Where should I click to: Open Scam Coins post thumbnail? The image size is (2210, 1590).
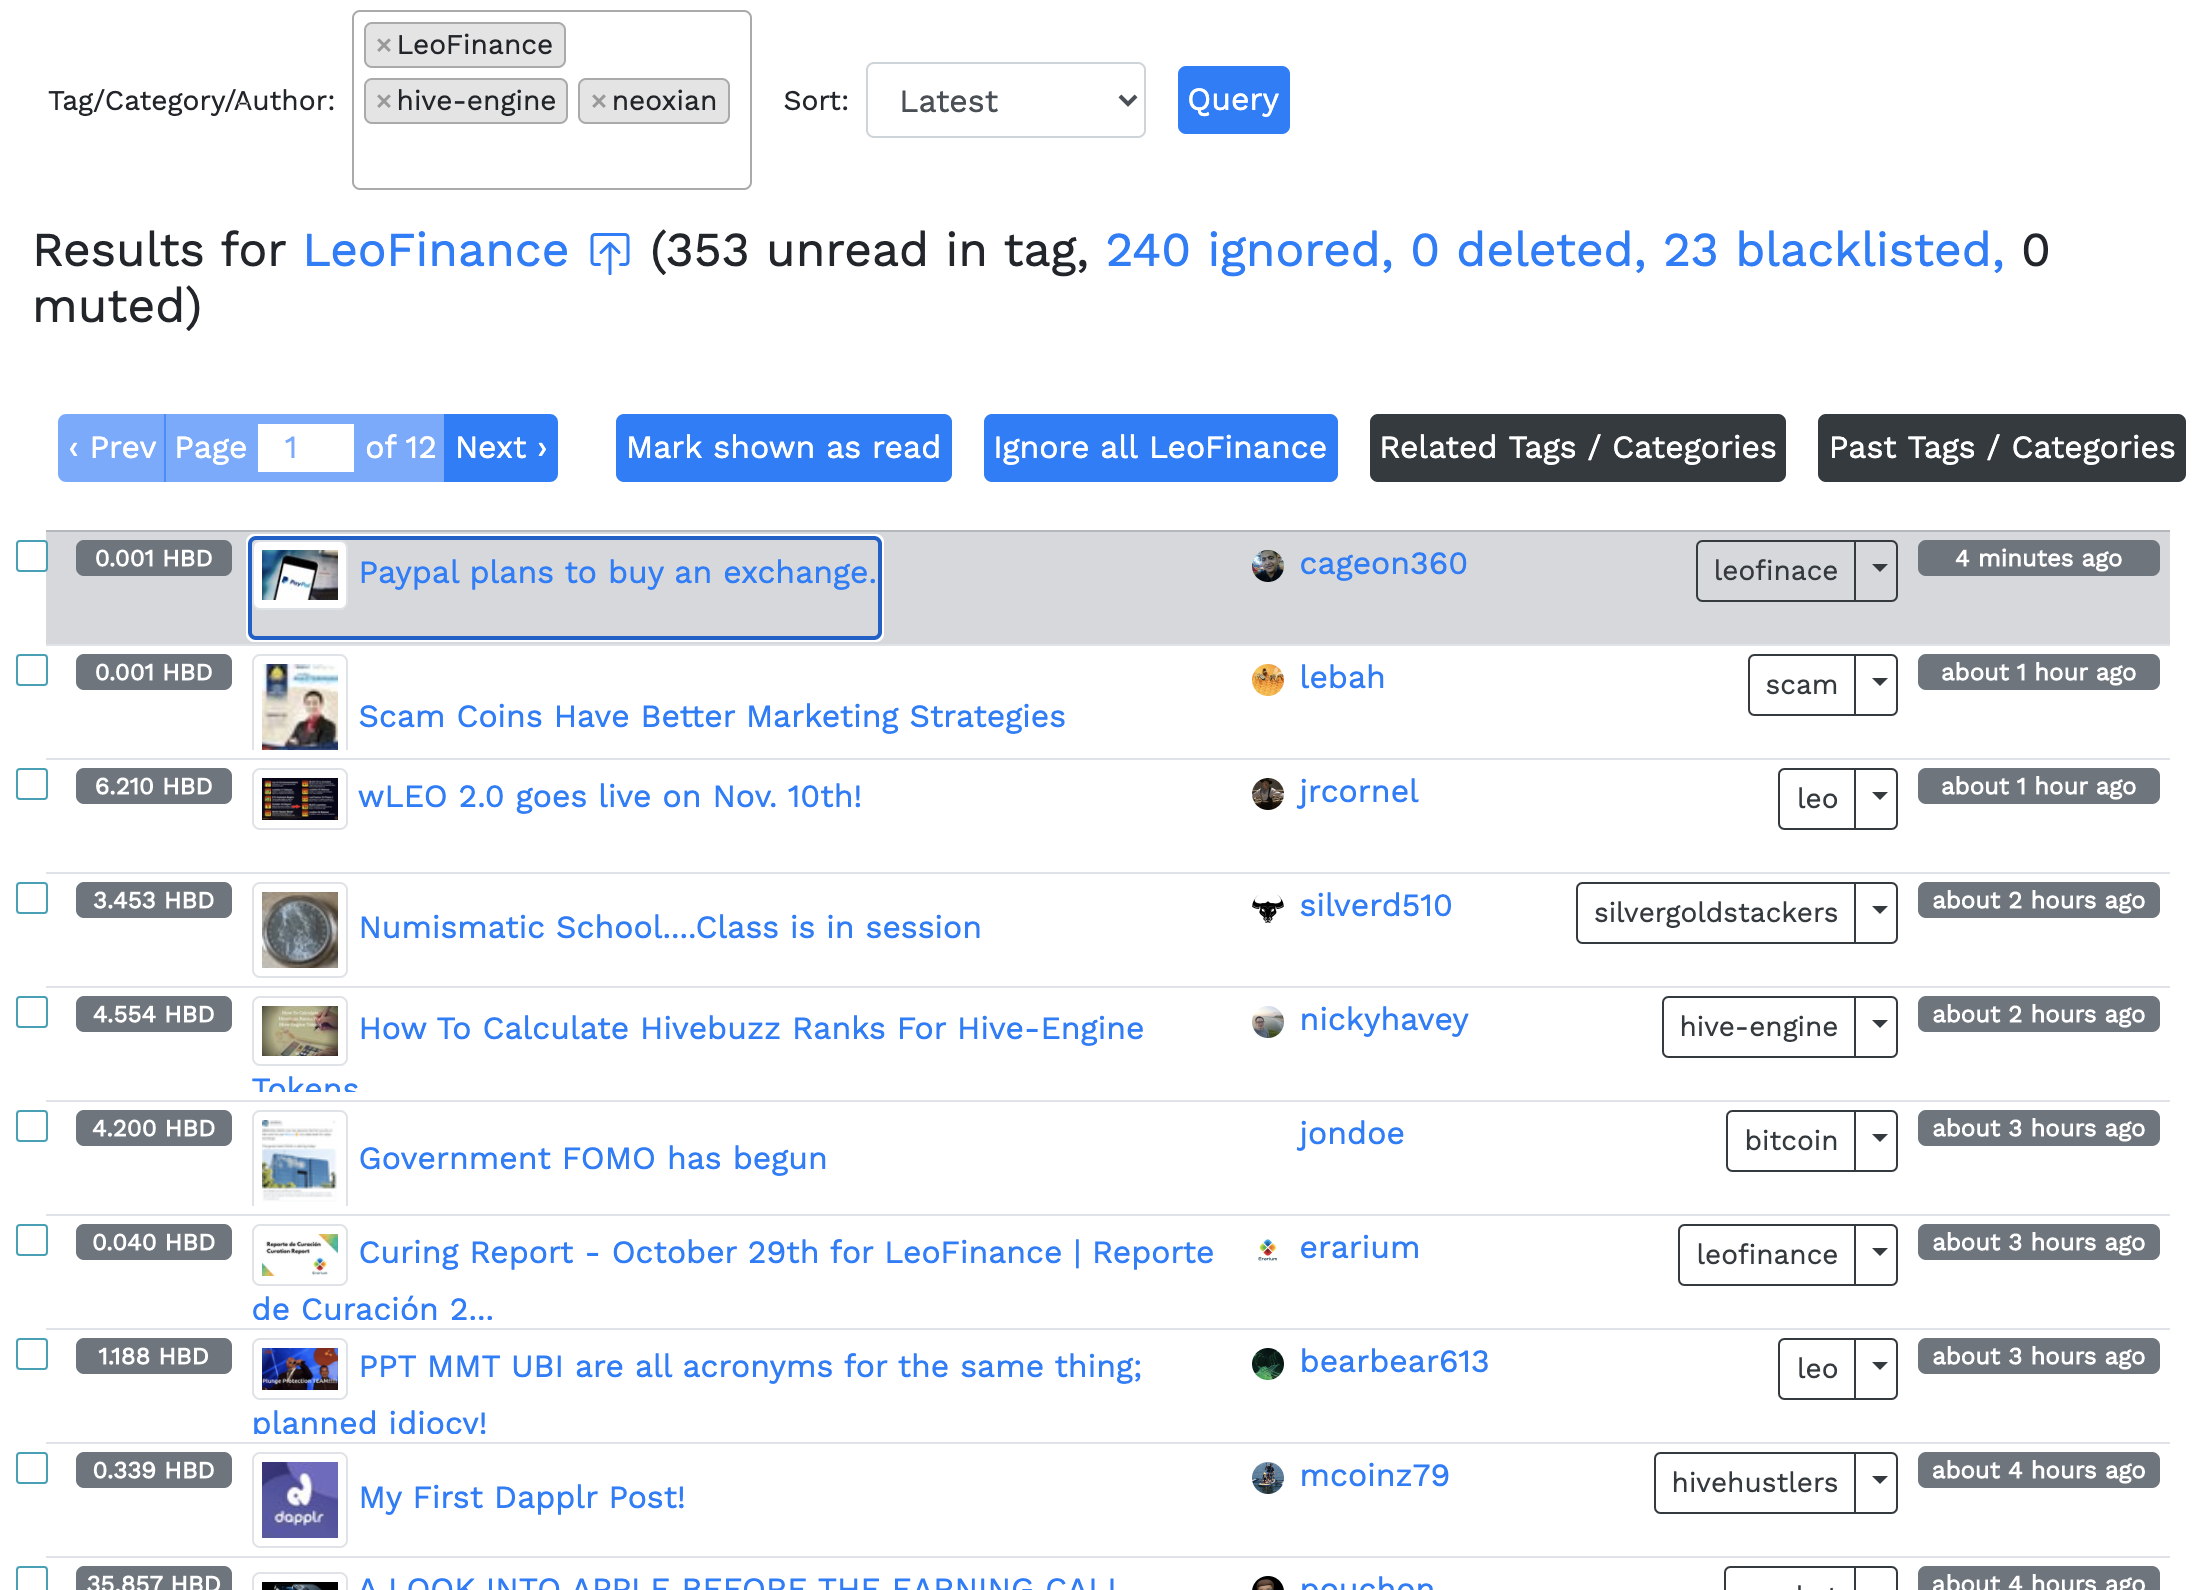tap(300, 704)
